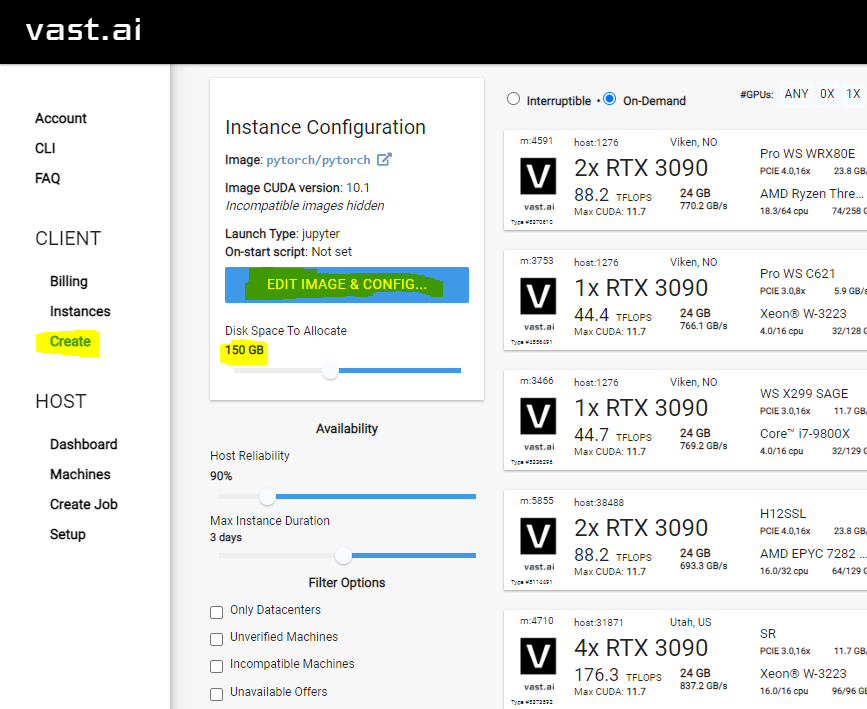The height and width of the screenshot is (709, 867).
Task: Click EDIT IMAGE & CONFIG button
Action: [347, 285]
